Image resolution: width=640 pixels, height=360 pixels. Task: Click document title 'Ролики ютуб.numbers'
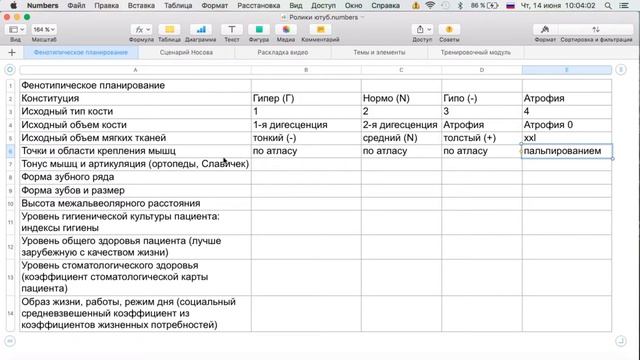323,17
